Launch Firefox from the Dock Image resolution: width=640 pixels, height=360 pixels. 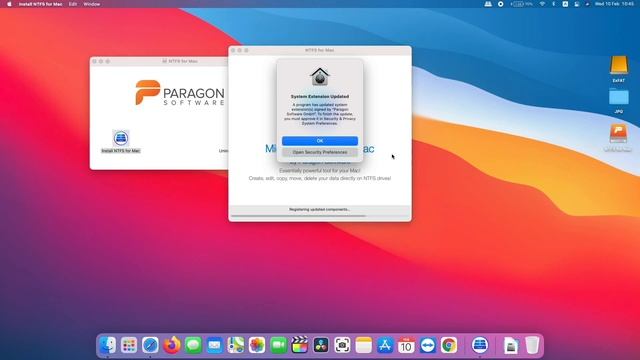(172, 345)
